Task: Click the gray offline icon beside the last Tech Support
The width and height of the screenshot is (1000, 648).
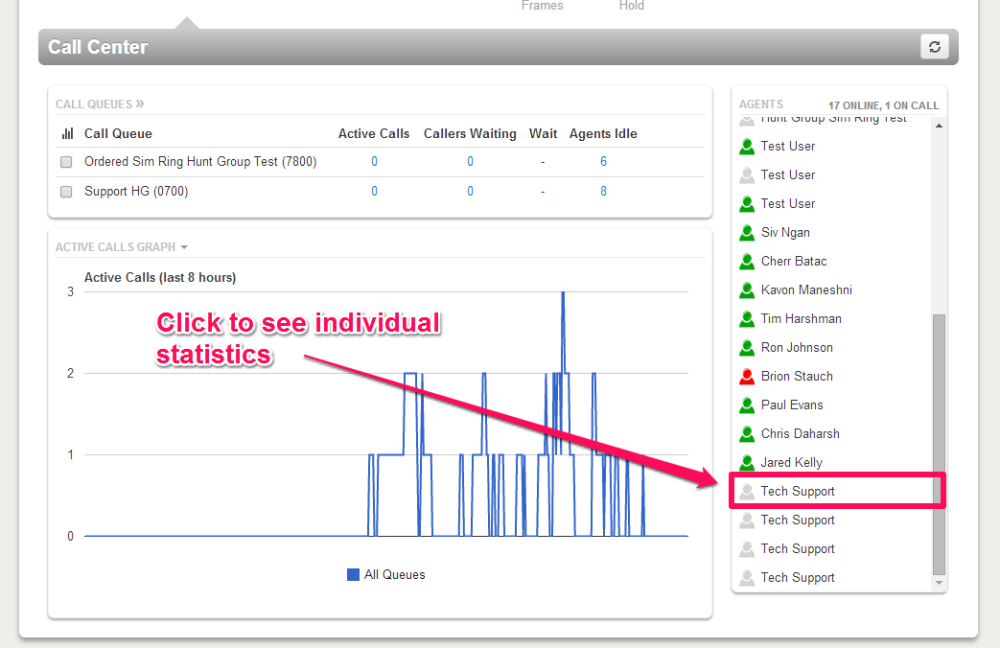Action: tap(746, 577)
